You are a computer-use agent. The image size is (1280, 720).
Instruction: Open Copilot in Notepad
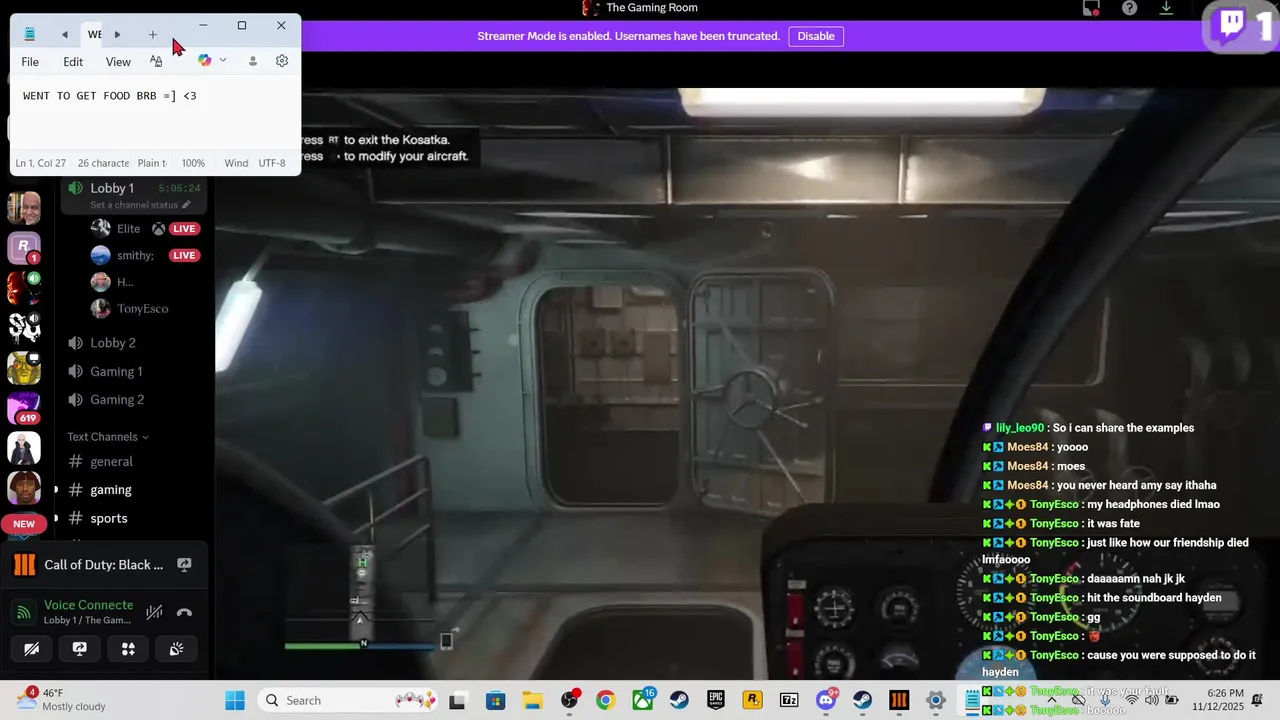click(x=205, y=61)
